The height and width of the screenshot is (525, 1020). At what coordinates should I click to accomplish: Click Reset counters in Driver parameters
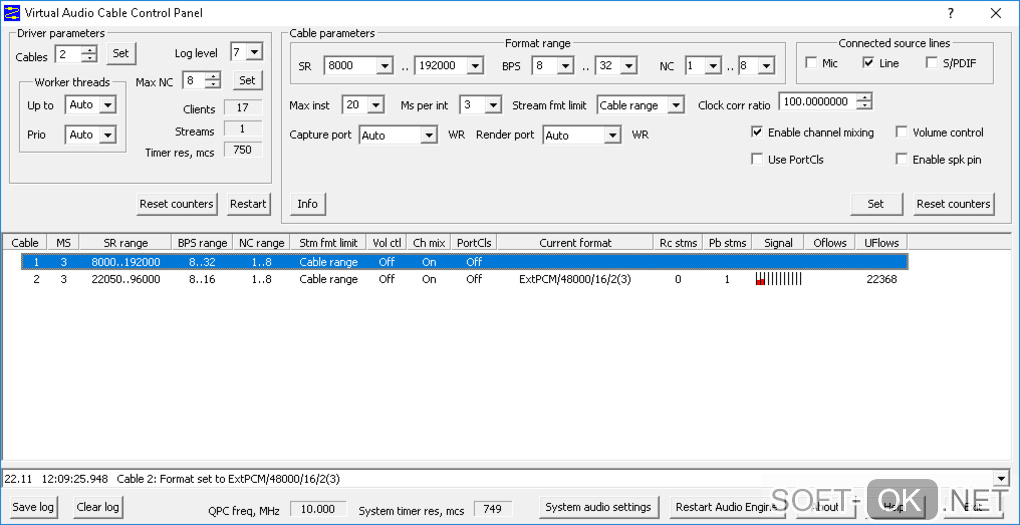(x=176, y=204)
